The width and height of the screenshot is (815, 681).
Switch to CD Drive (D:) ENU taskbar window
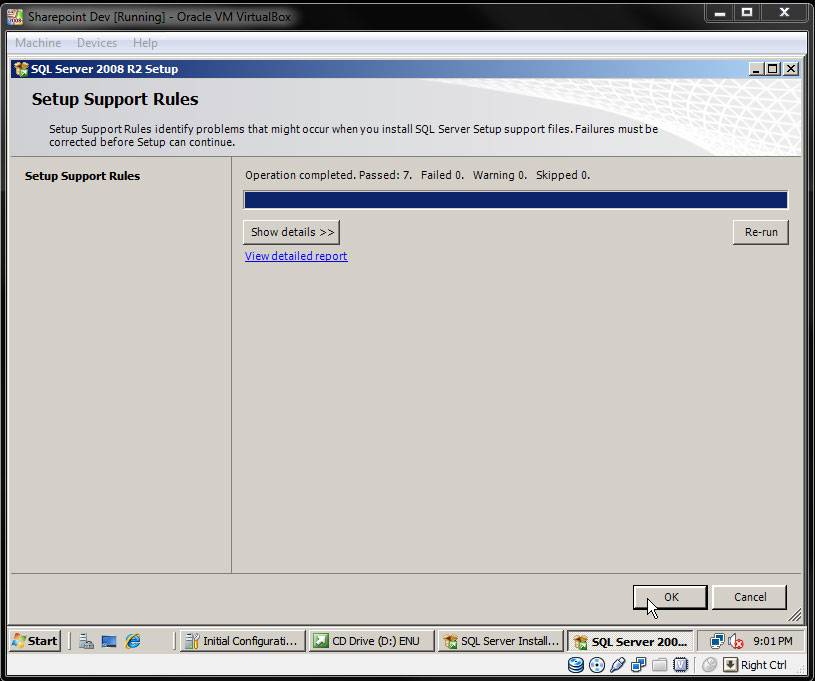(372, 641)
